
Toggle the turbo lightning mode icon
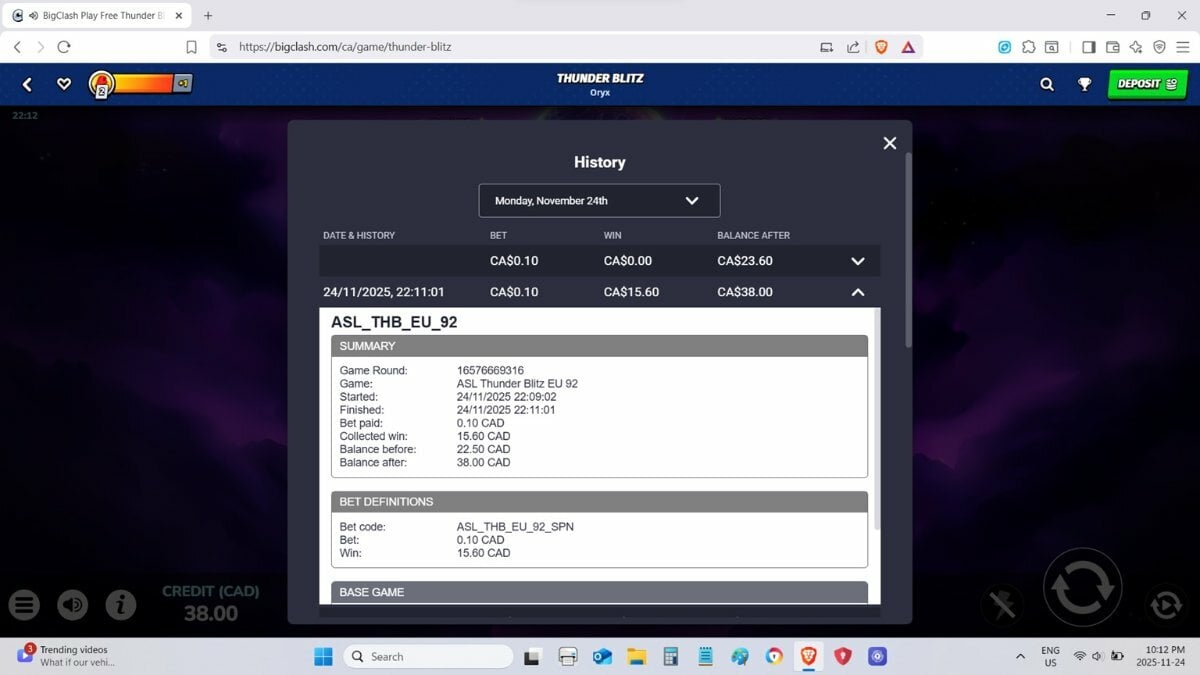(1002, 604)
